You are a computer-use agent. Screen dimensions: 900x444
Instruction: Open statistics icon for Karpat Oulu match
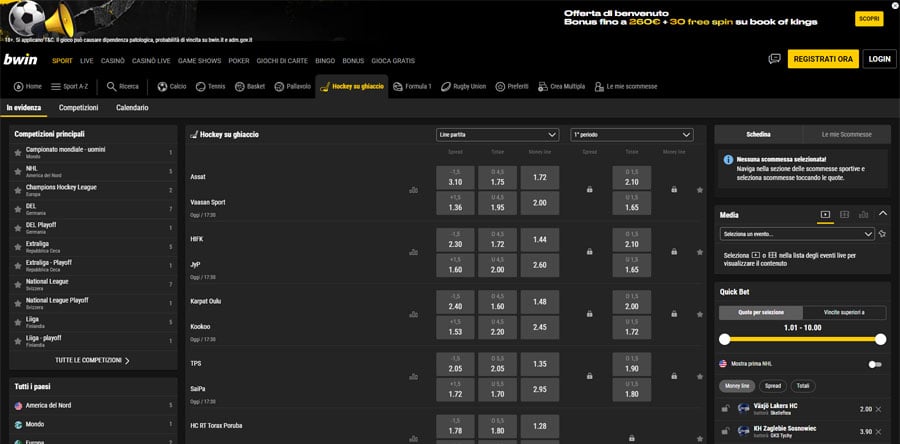click(x=414, y=314)
